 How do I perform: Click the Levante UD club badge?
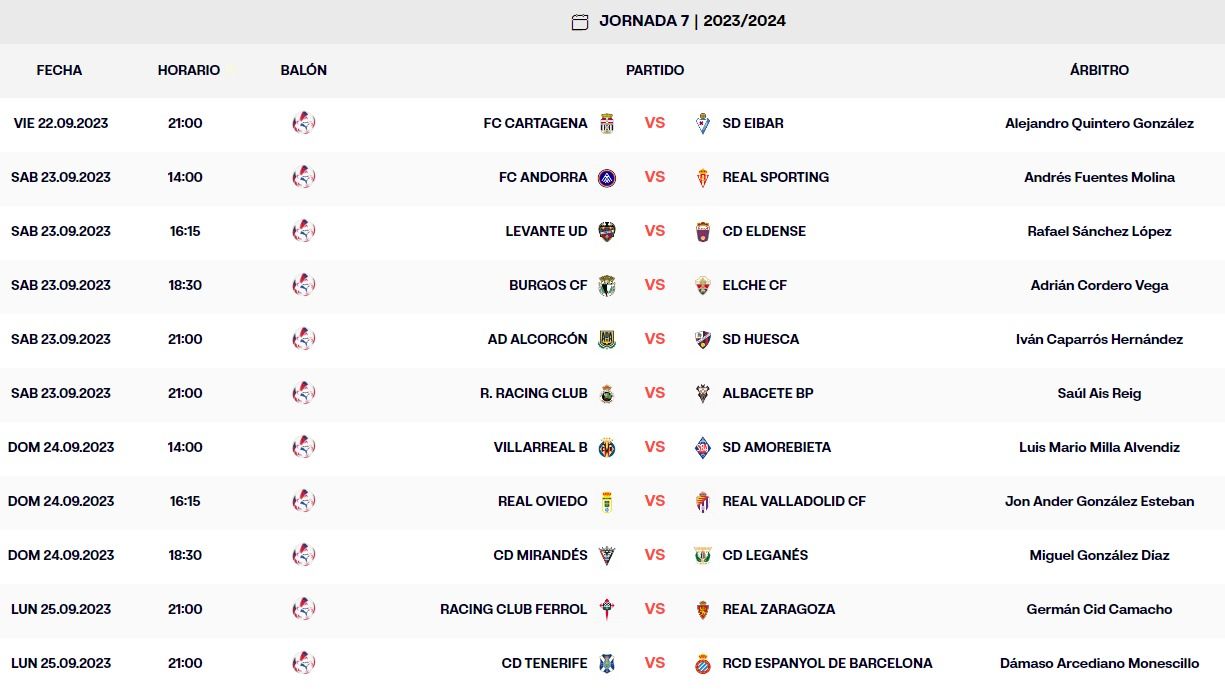click(607, 232)
